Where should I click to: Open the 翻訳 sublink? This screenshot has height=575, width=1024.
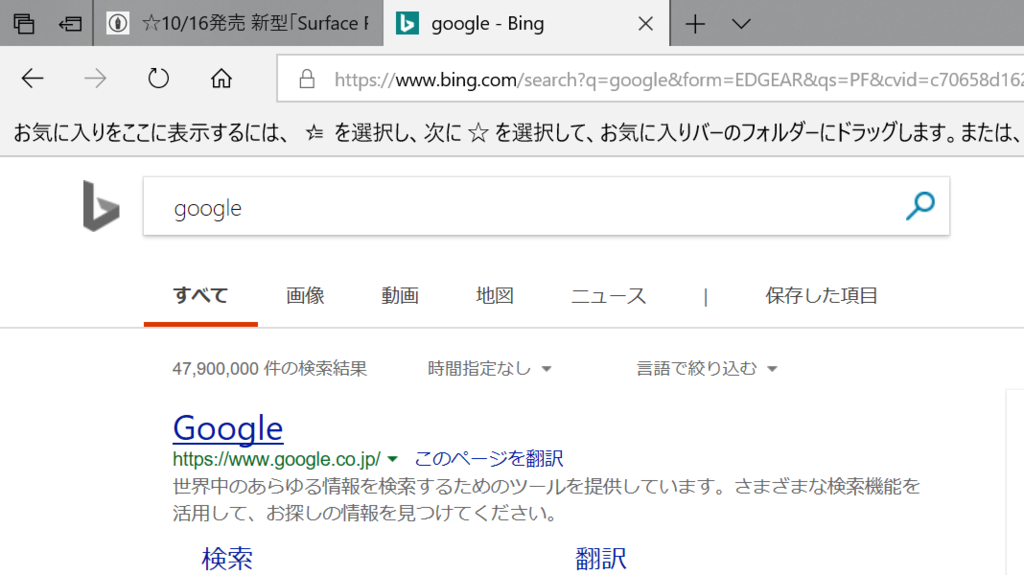pyautogui.click(x=601, y=559)
